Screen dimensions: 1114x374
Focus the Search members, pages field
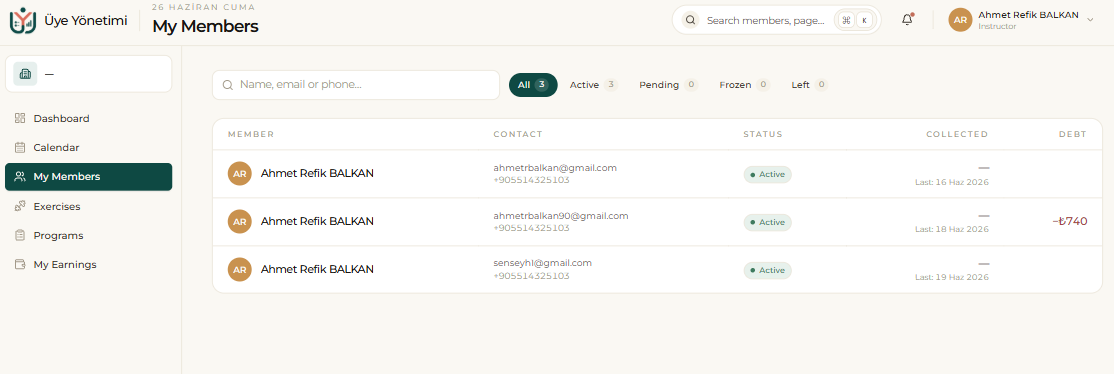(x=777, y=20)
